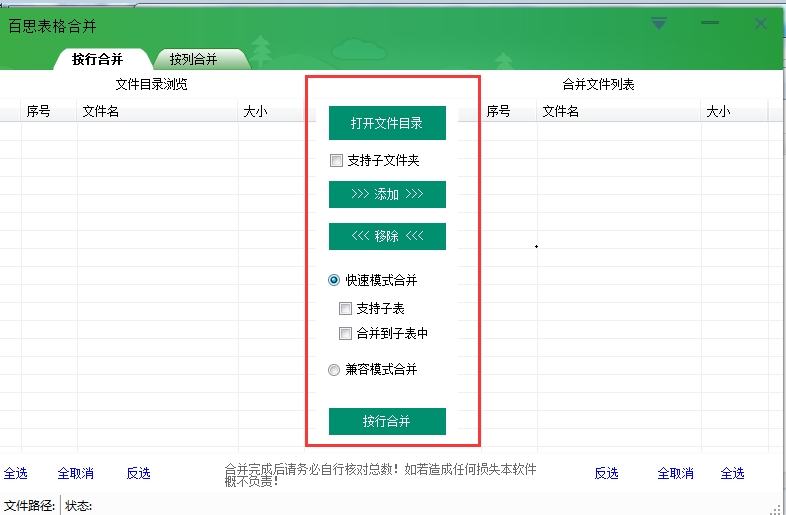786x515 pixels.
Task: Check the 合并到子表中 option
Action: point(345,333)
